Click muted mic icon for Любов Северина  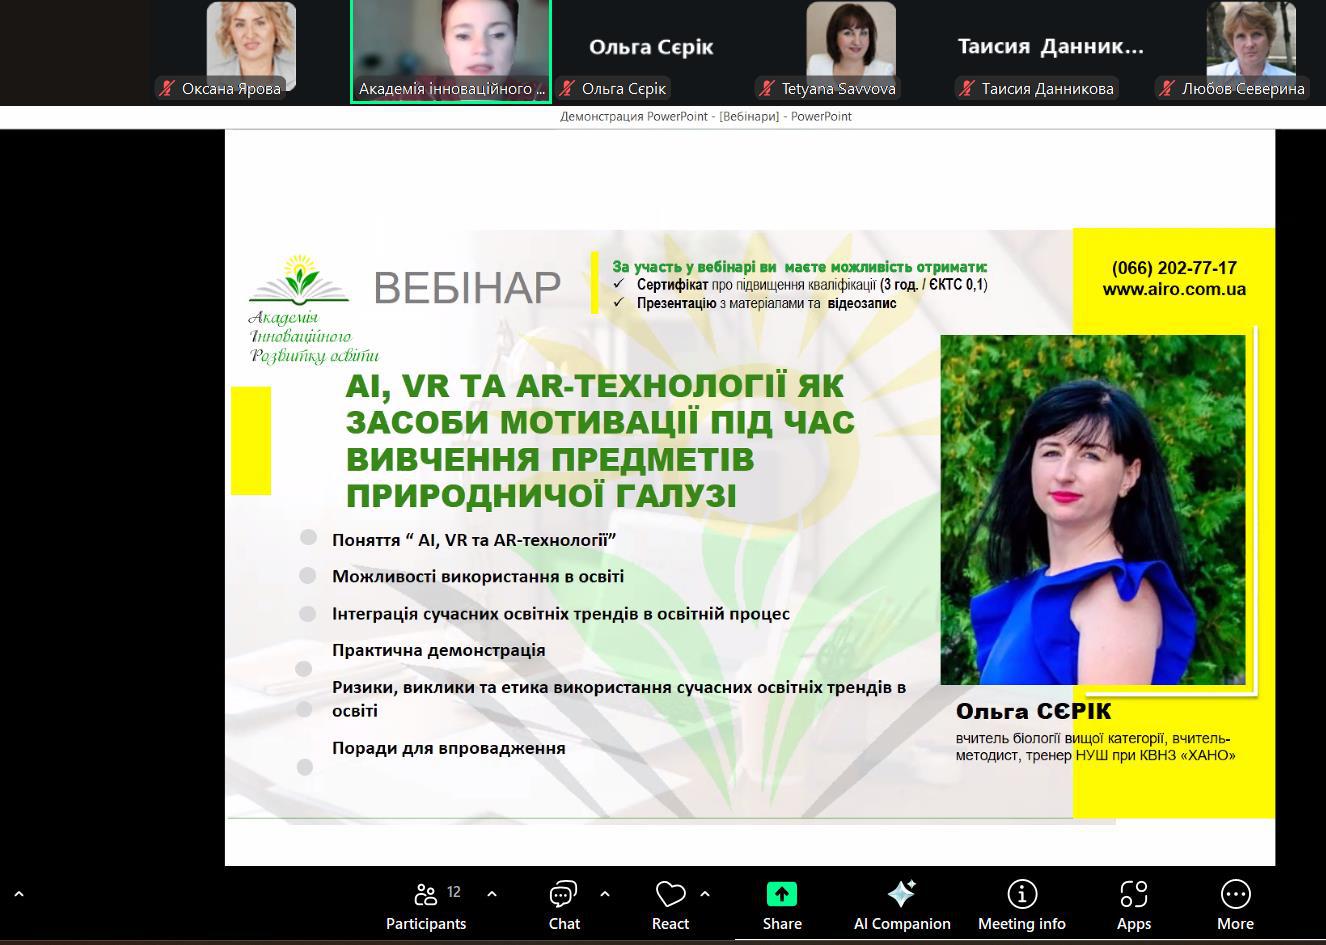coord(1167,89)
